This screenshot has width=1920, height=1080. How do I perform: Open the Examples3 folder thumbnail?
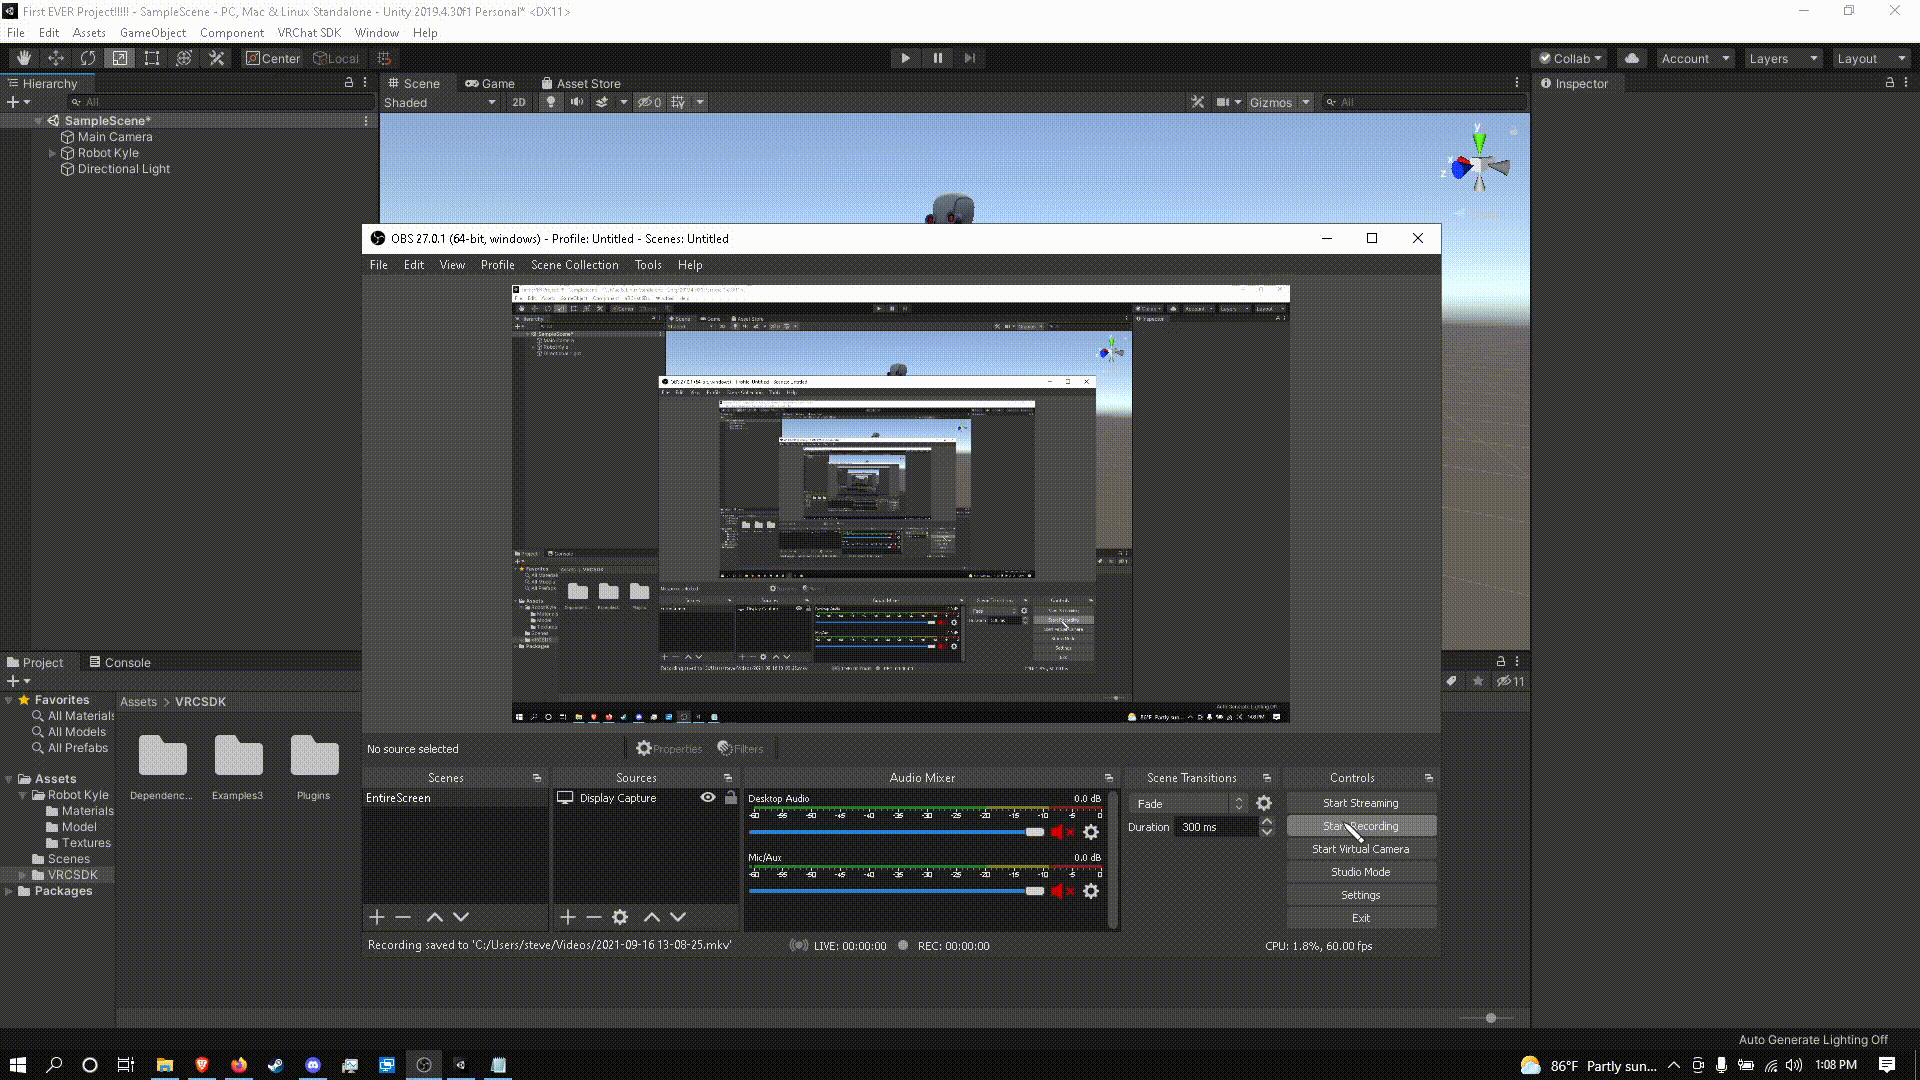pyautogui.click(x=238, y=757)
